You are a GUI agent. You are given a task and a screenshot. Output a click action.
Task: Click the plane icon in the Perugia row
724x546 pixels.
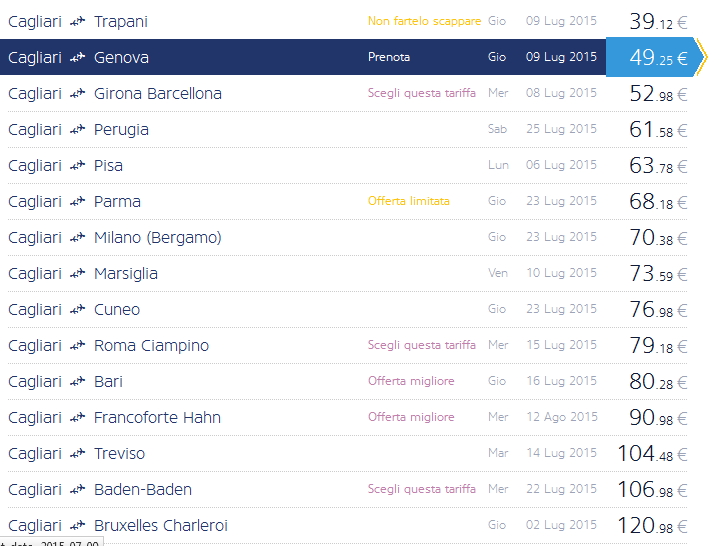78,130
